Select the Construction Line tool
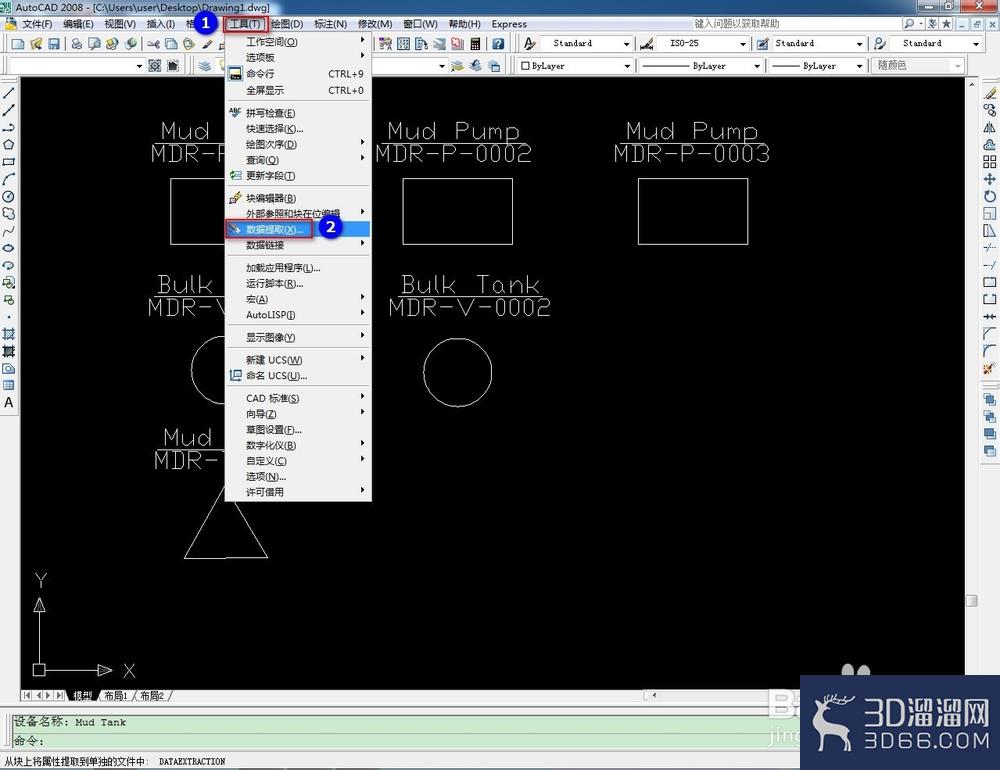Image resolution: width=1000 pixels, height=770 pixels. pos(9,110)
